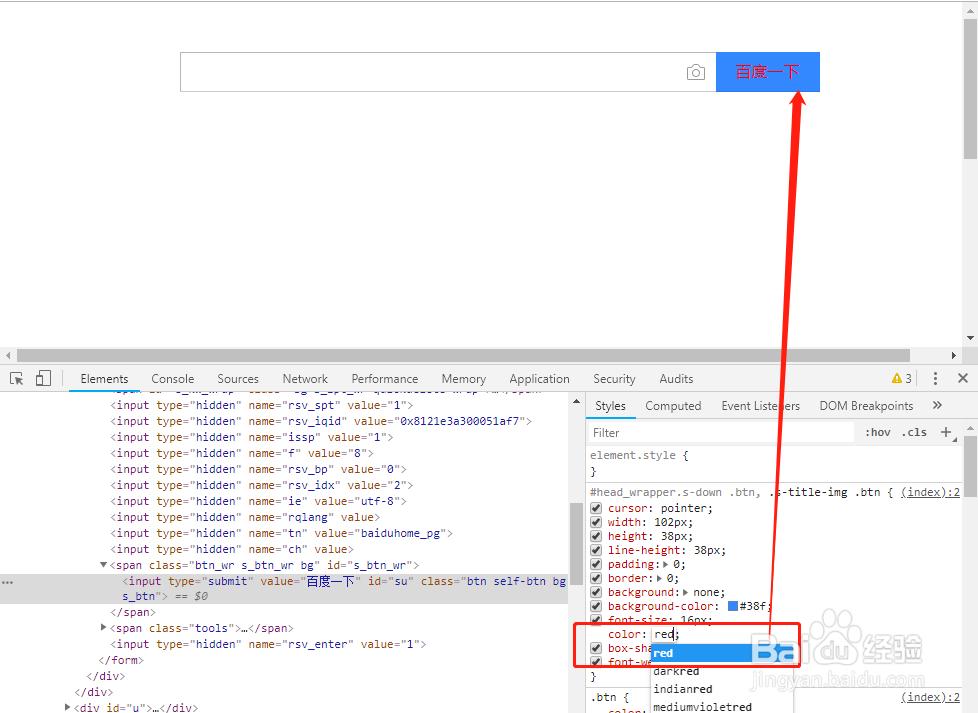This screenshot has width=978, height=713.
Task: Open the (index):2 link beside .btn rule
Action: pyautogui.click(x=930, y=697)
